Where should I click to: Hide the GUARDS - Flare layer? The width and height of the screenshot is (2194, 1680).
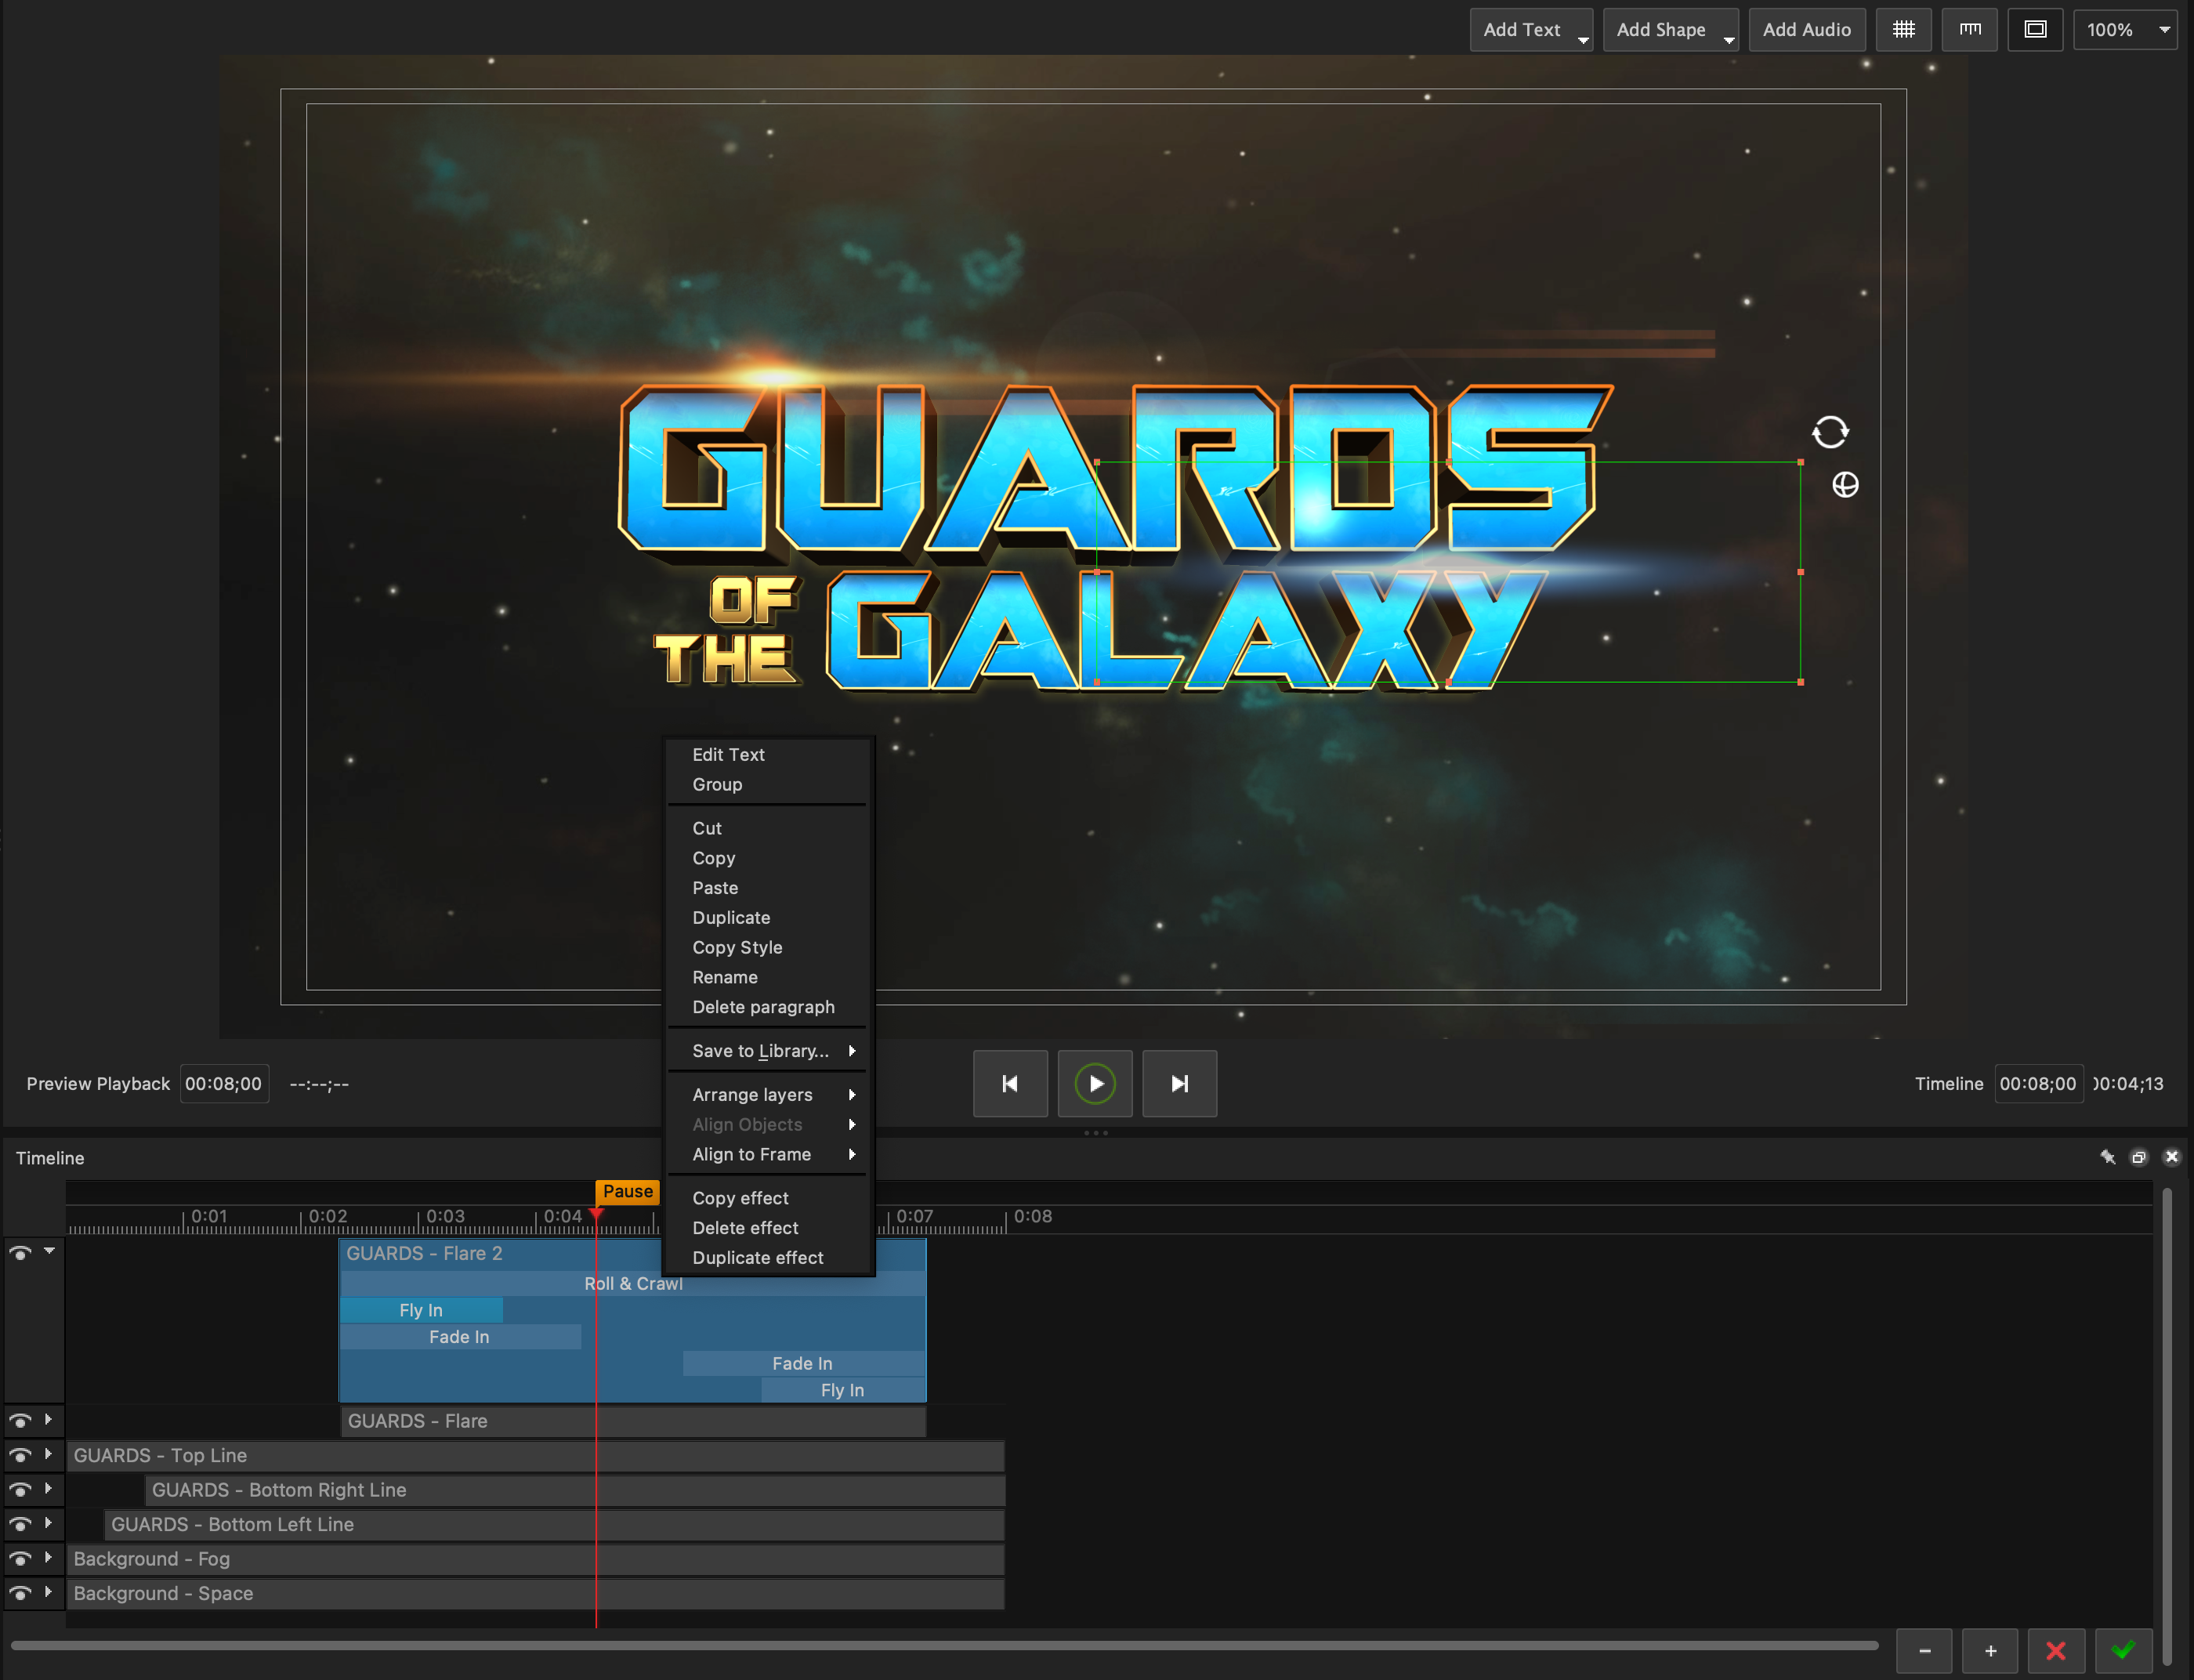point(20,1420)
